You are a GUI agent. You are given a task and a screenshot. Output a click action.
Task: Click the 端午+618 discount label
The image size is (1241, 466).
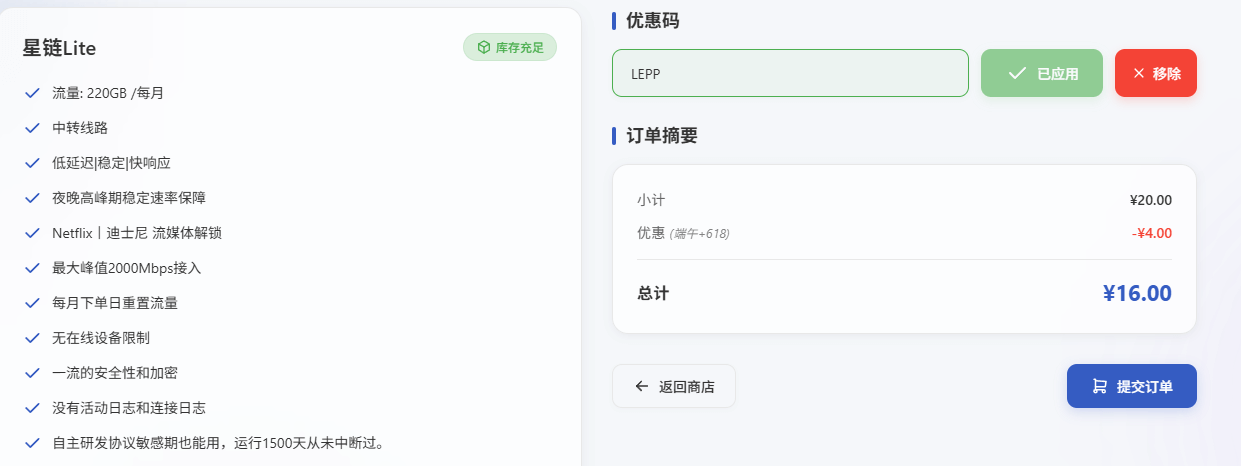click(700, 234)
